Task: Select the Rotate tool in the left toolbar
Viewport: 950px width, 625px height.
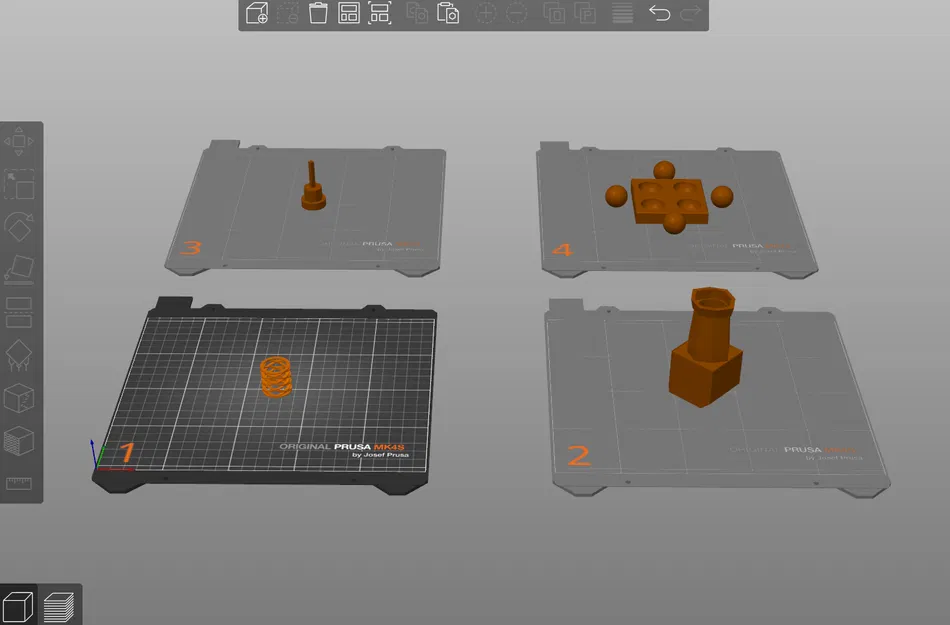Action: (19, 227)
